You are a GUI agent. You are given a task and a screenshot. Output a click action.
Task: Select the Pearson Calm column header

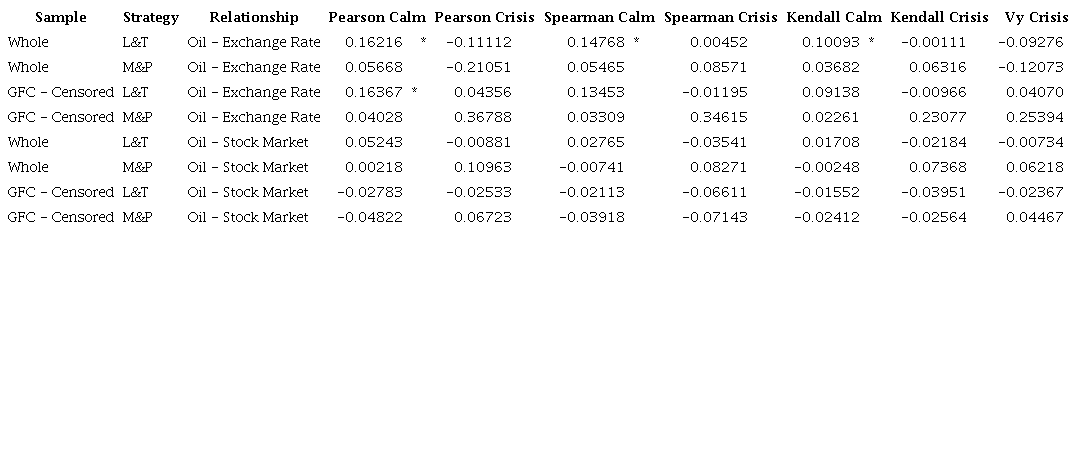[377, 17]
